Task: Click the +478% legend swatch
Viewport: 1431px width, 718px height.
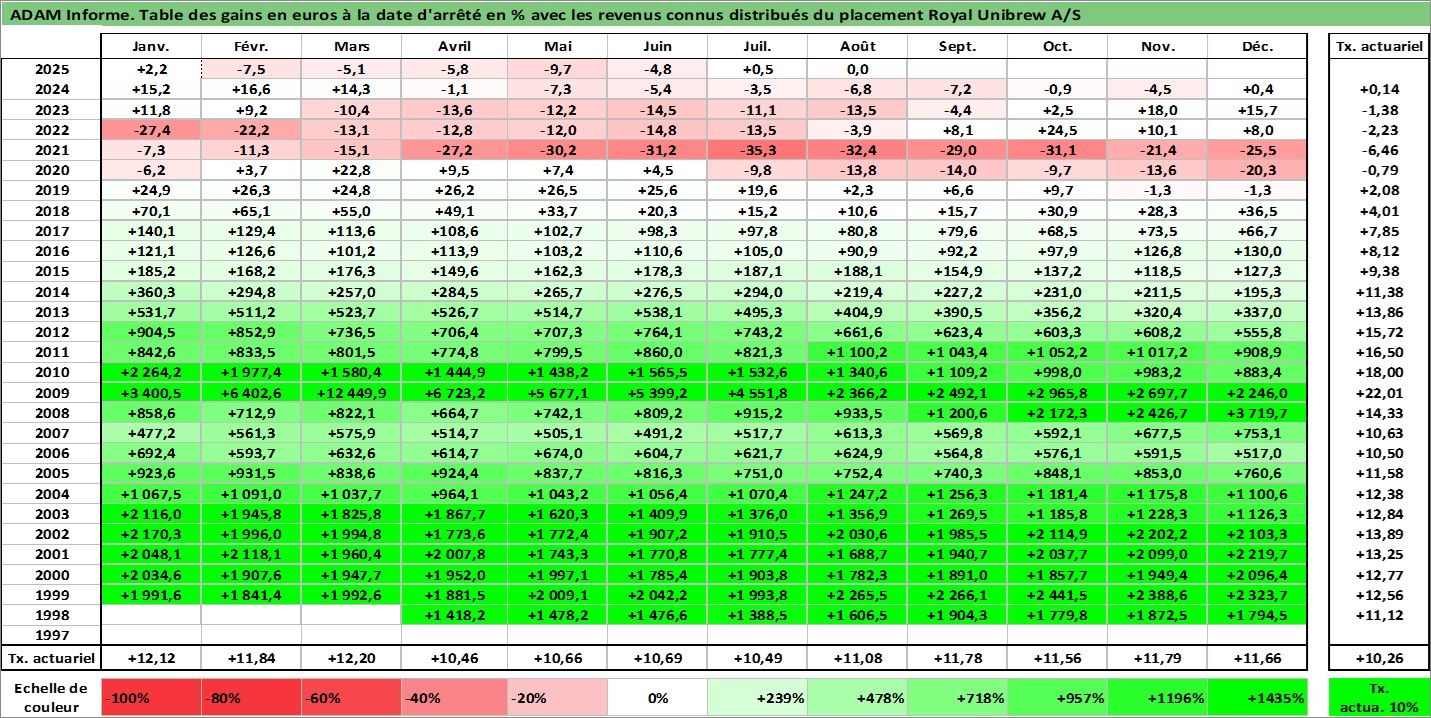Action: coord(858,697)
